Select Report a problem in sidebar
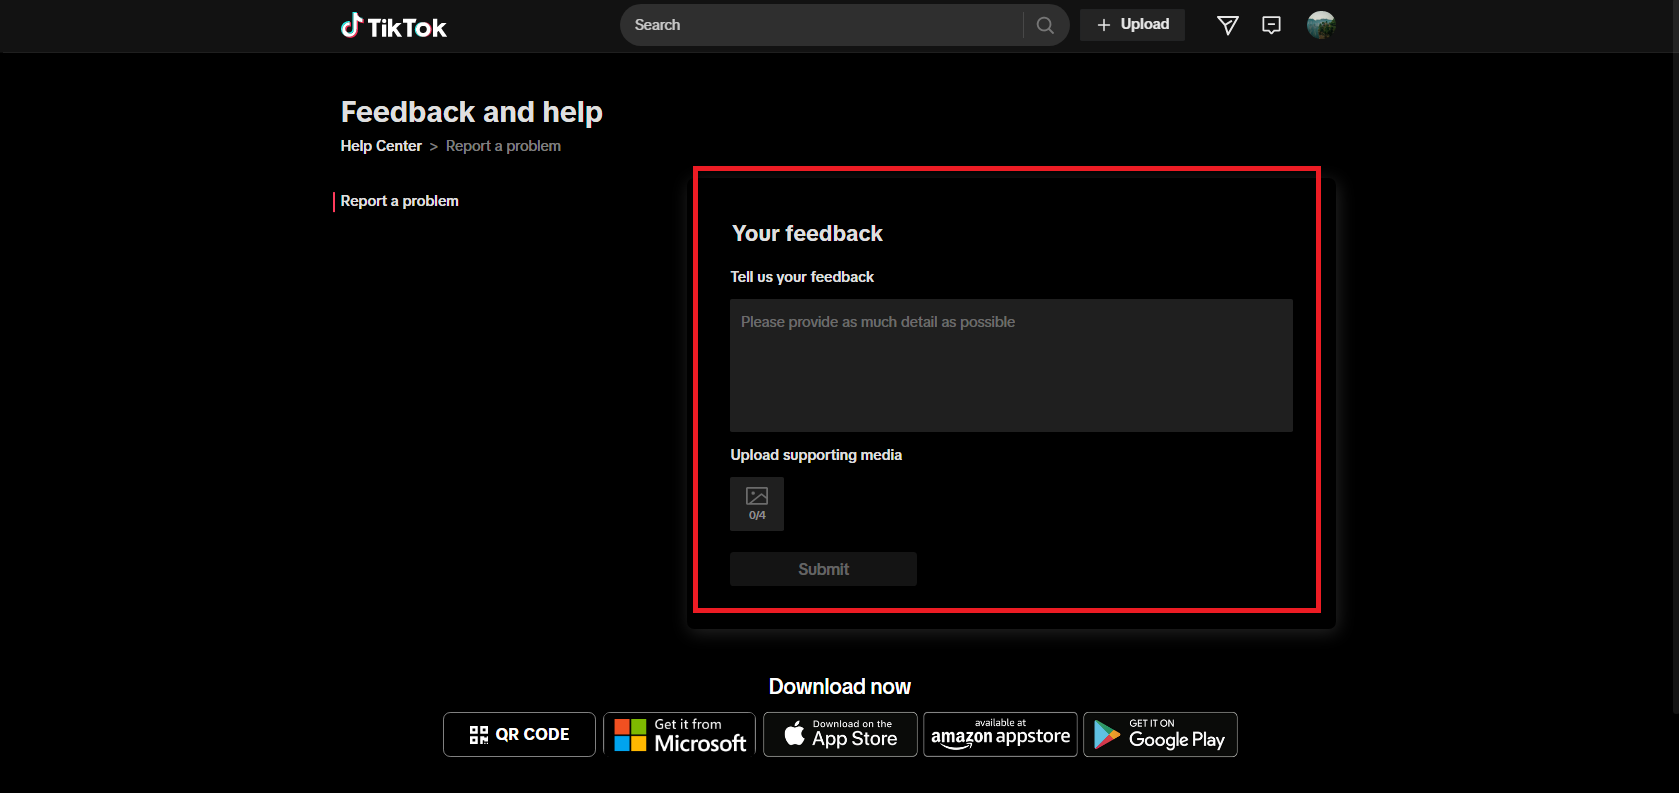The width and height of the screenshot is (1679, 793). coord(400,201)
